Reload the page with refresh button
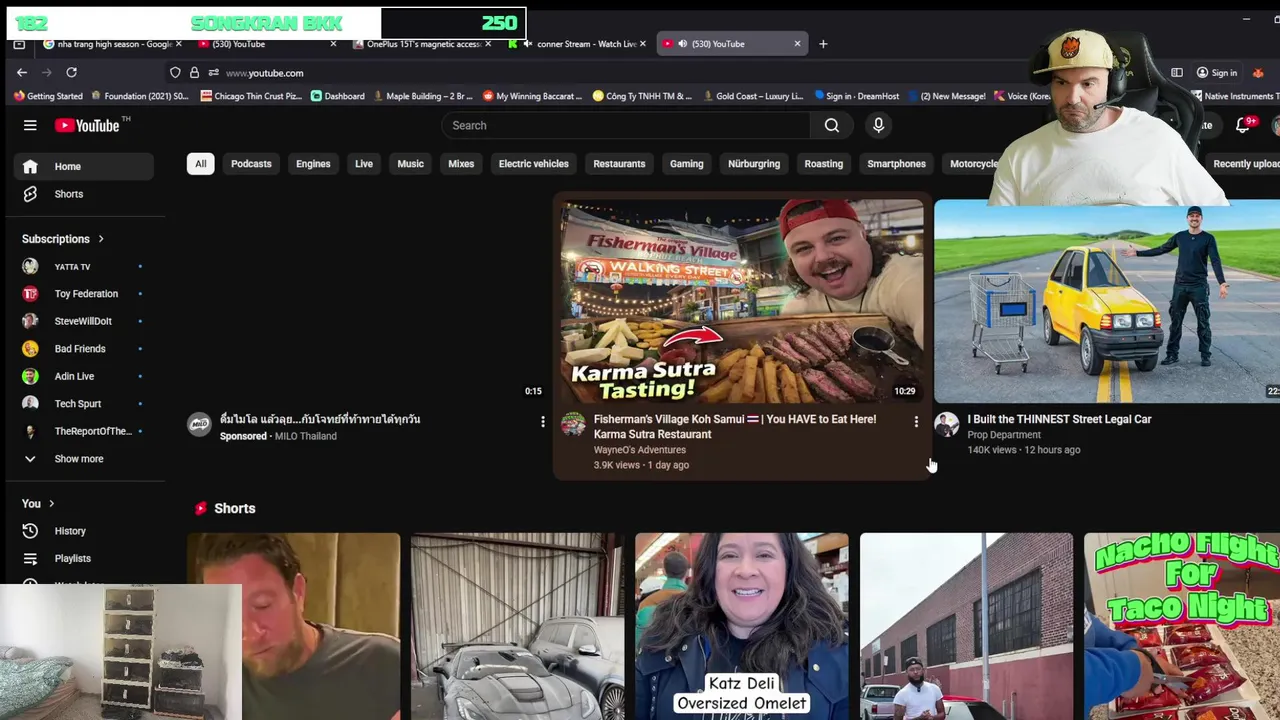Viewport: 1280px width, 720px height. coord(71,72)
